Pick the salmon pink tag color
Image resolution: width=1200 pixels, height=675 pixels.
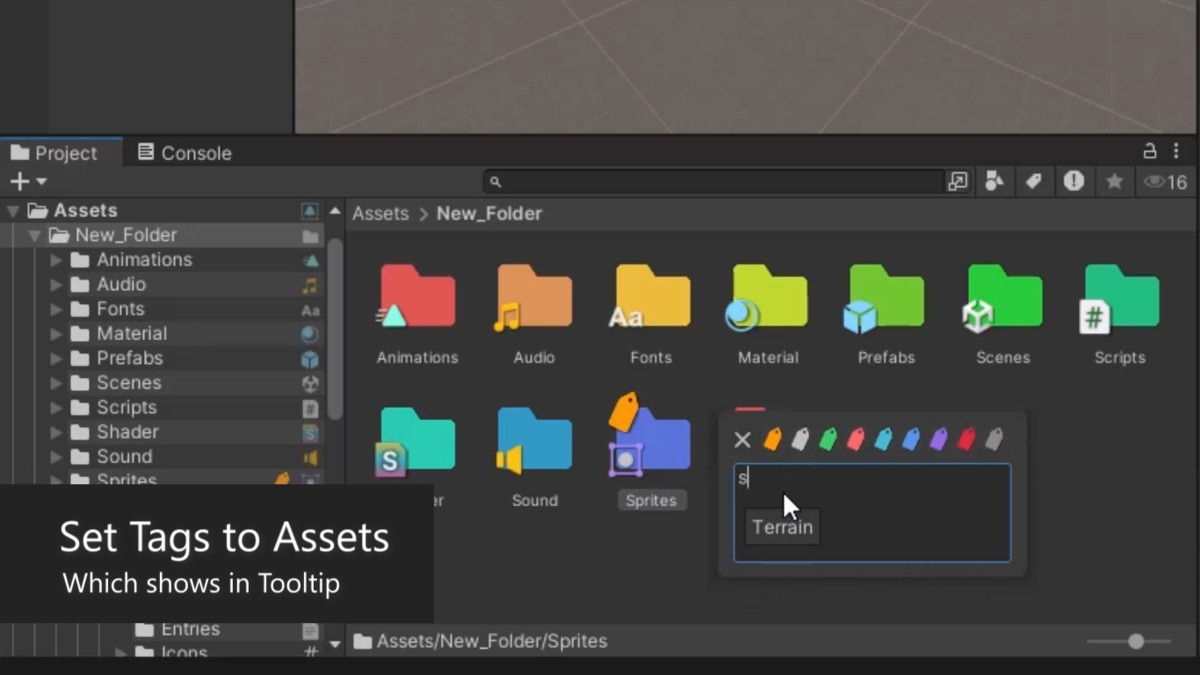(x=855, y=439)
